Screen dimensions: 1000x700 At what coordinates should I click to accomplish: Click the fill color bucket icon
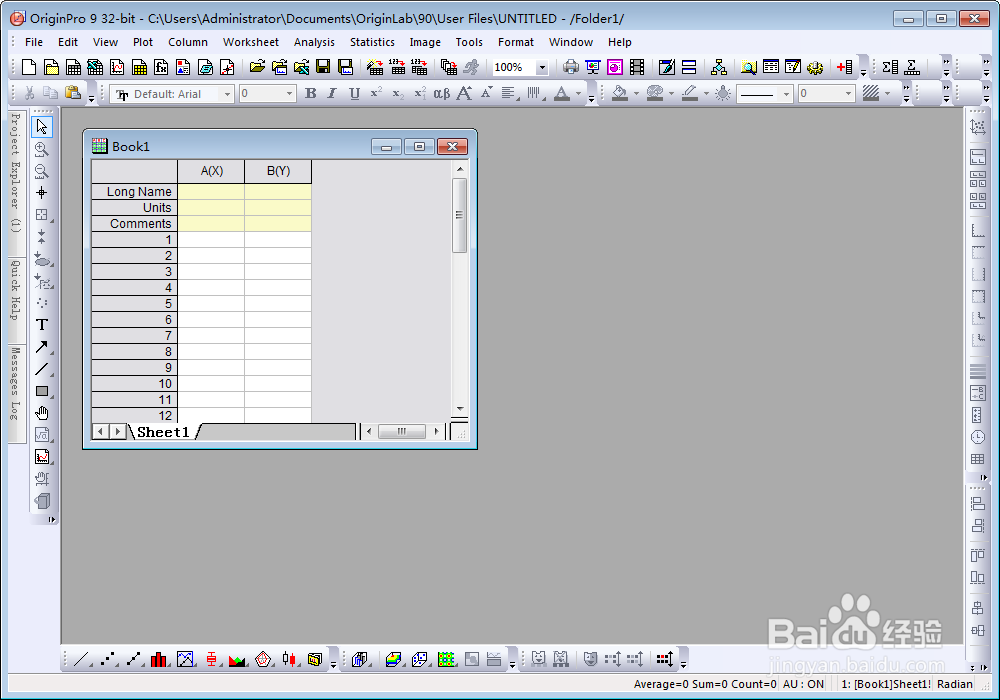pos(619,93)
